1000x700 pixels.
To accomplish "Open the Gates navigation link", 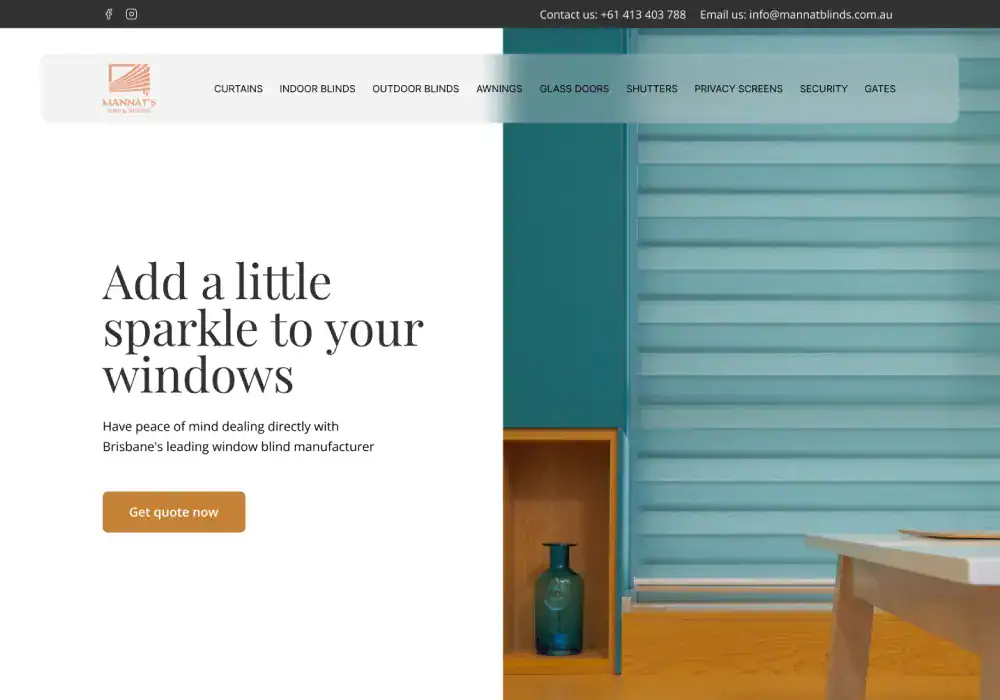I will pyautogui.click(x=880, y=89).
